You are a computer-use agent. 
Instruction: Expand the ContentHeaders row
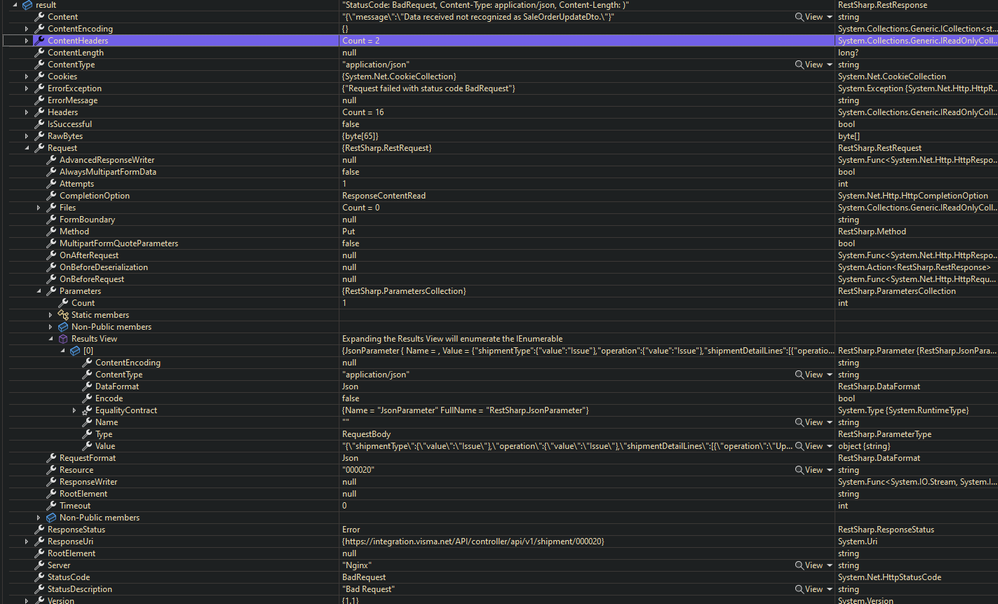[x=26, y=41]
